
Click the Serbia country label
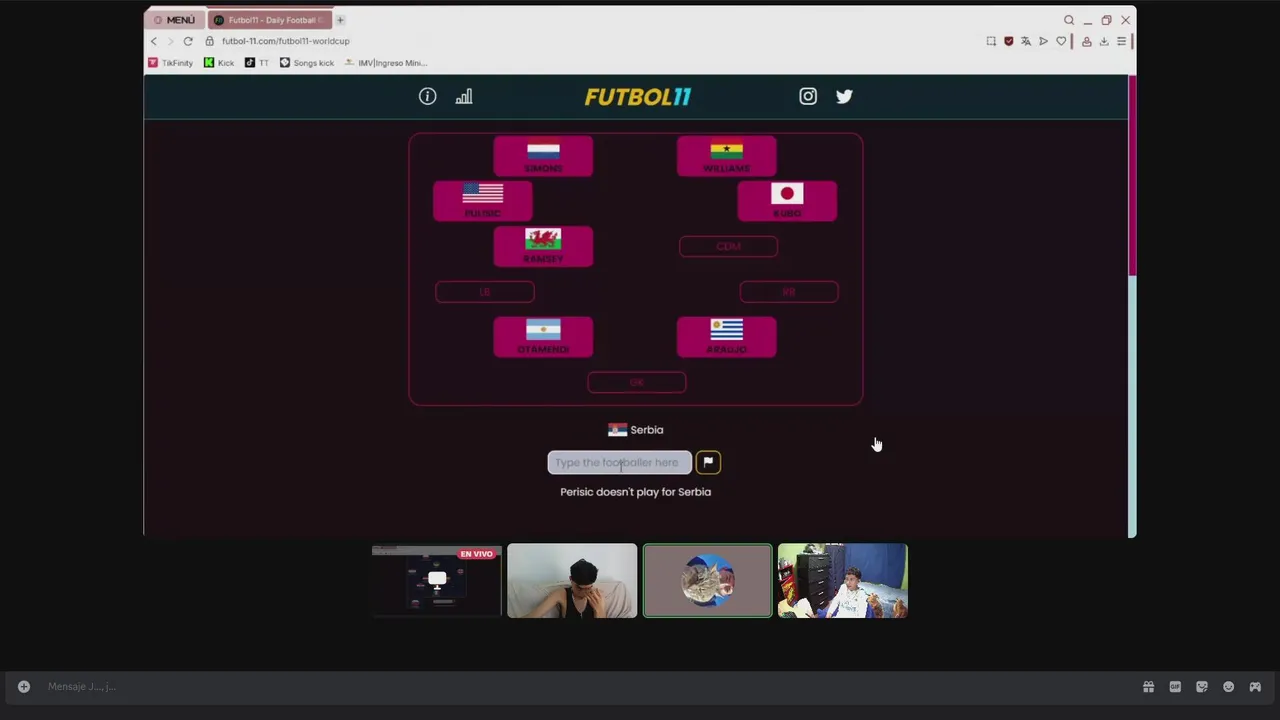[636, 430]
